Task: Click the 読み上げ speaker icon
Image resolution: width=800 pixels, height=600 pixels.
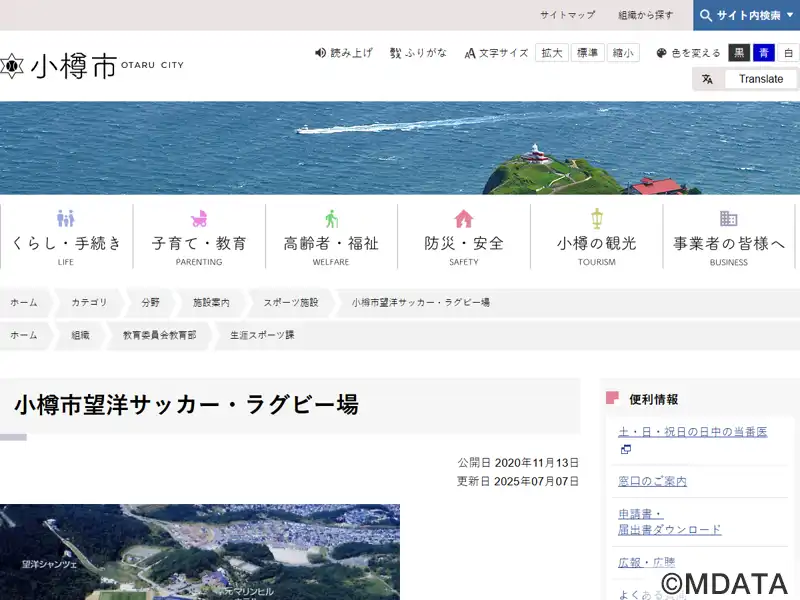Action: pos(320,53)
